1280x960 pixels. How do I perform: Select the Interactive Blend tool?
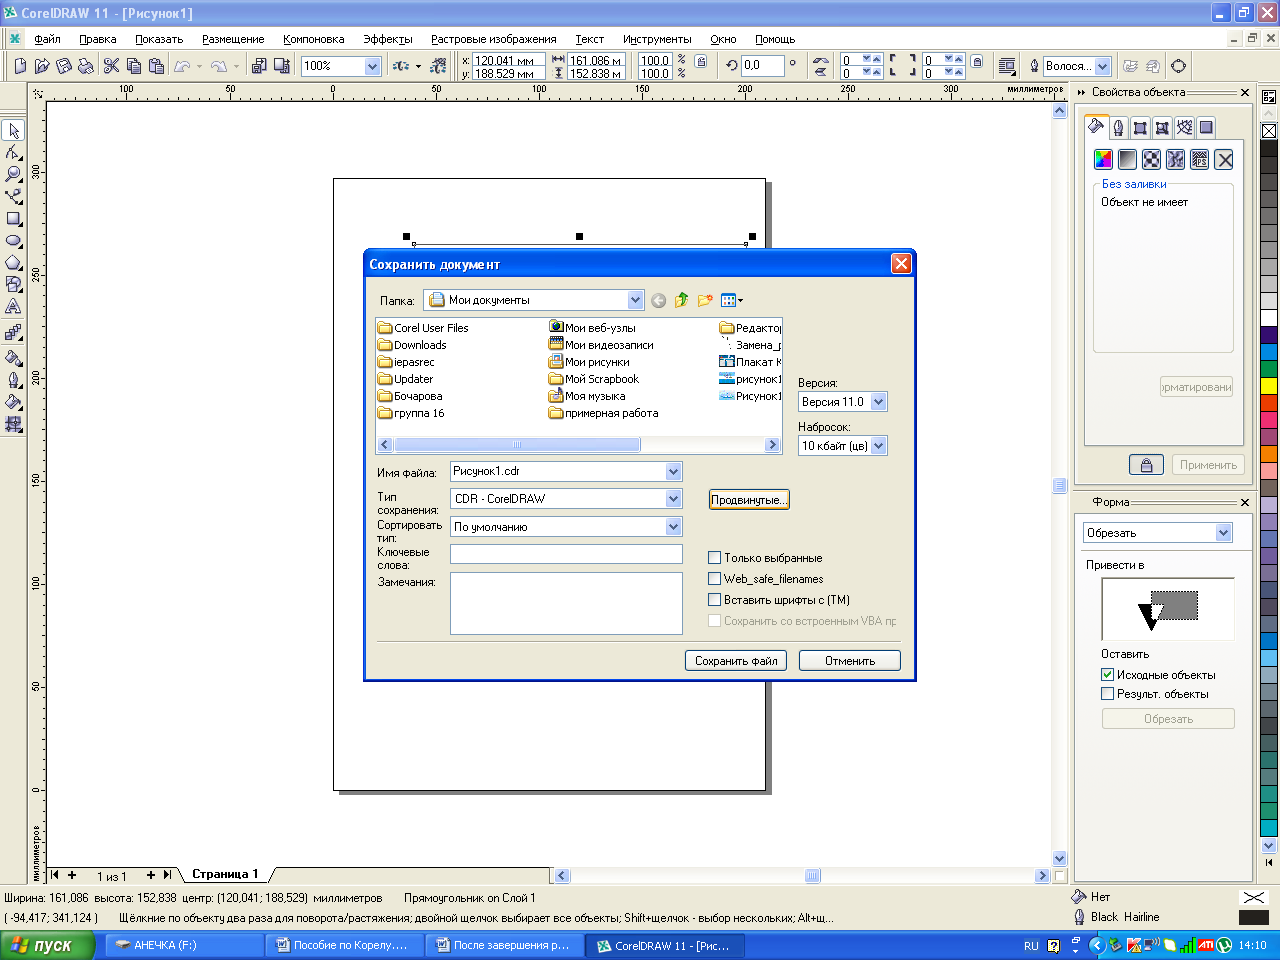(14, 332)
